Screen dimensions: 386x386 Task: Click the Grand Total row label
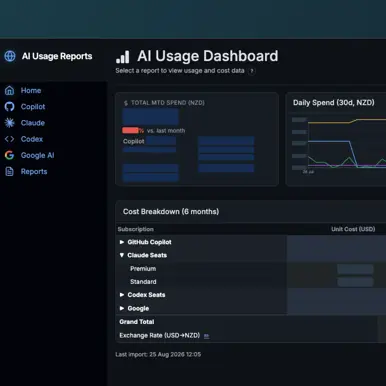point(137,322)
